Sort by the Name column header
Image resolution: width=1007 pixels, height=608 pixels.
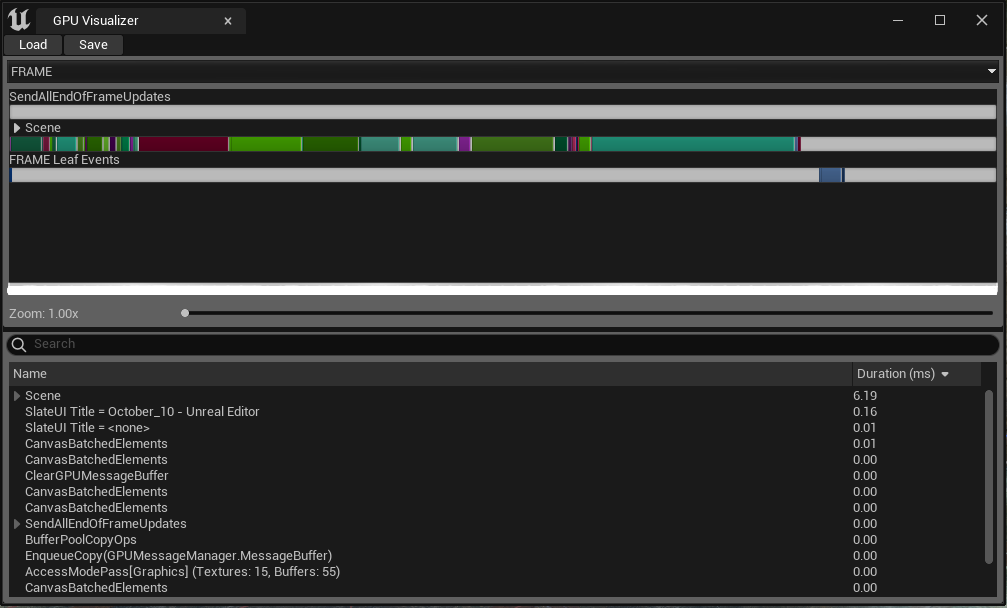click(430, 374)
